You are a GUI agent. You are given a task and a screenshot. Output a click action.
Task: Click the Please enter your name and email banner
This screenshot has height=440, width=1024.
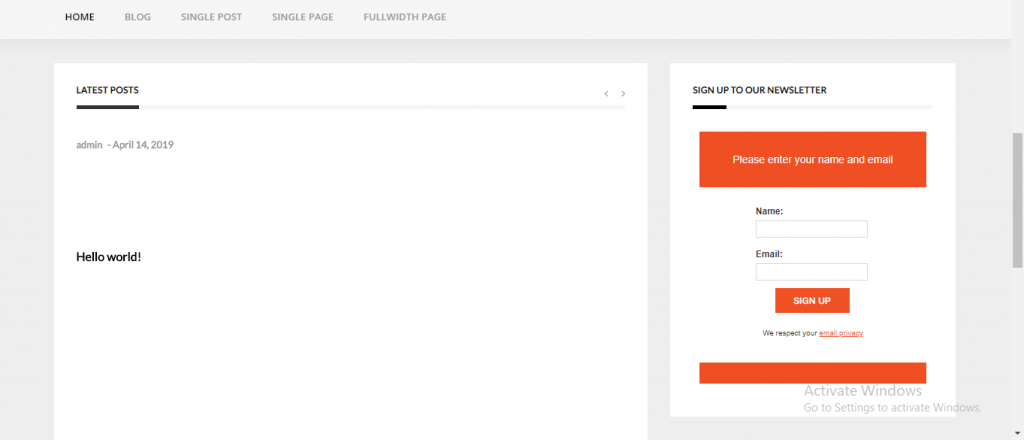click(x=812, y=159)
